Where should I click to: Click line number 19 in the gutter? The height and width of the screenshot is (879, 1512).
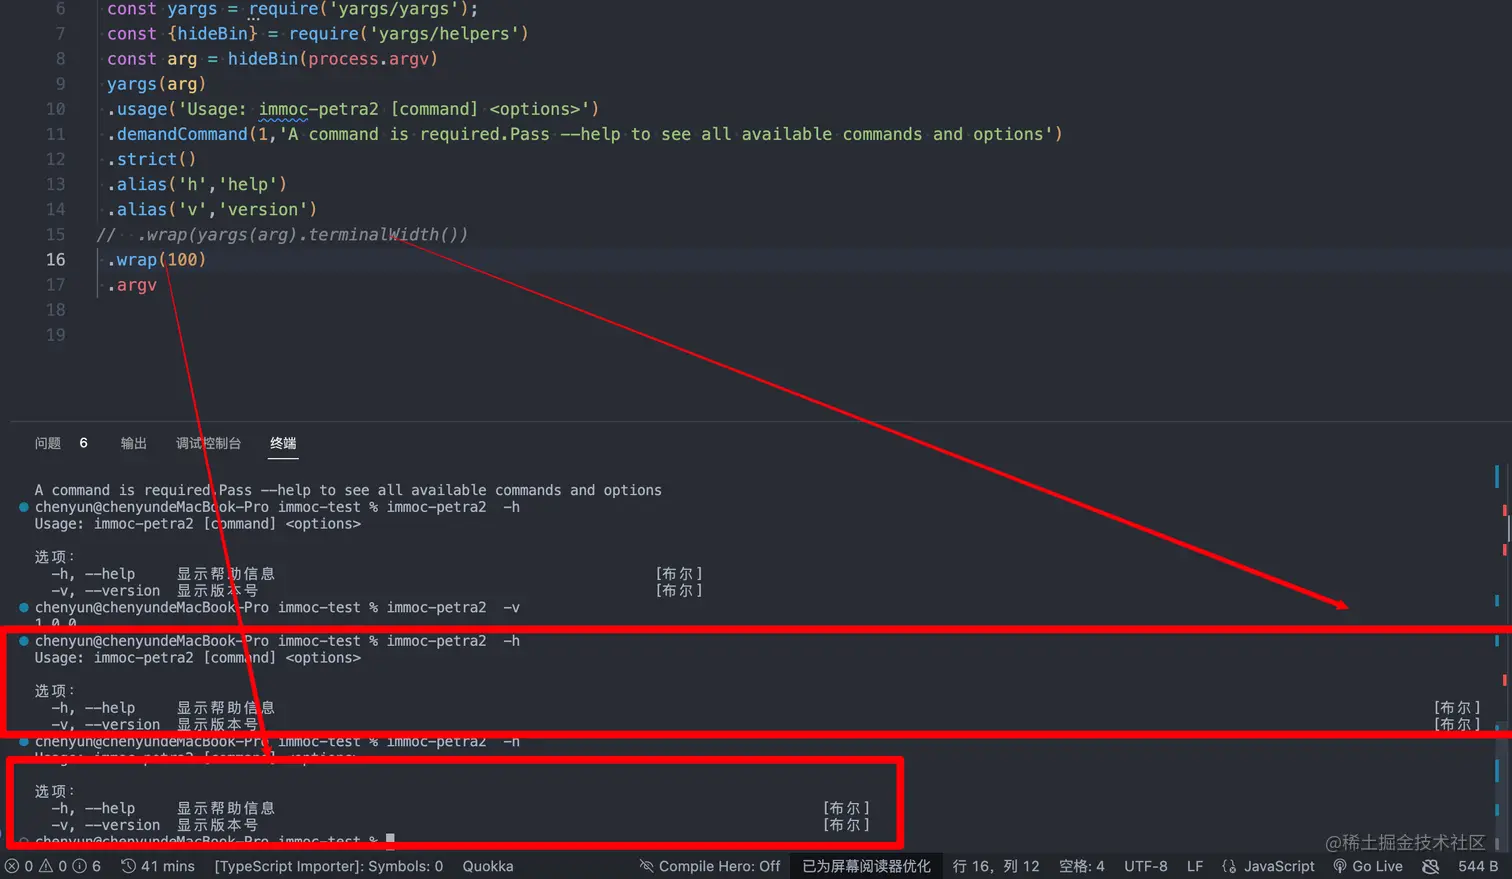pos(56,335)
